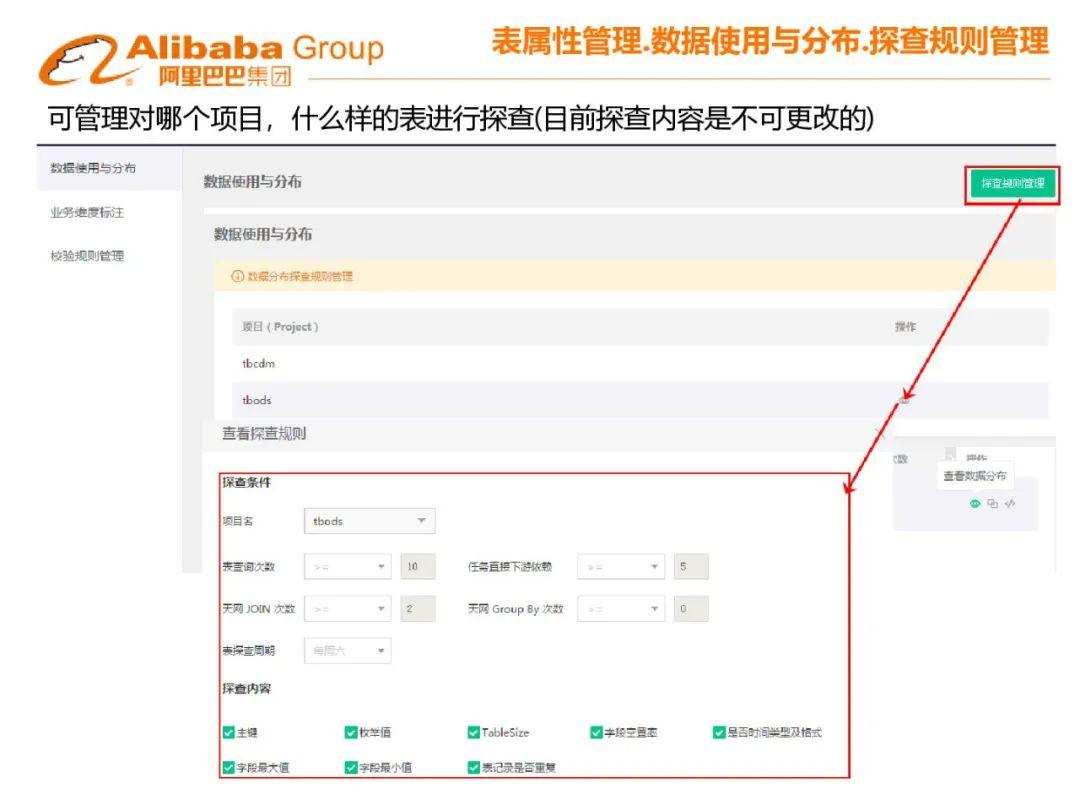Toggle the 主键 checkbox

pyautogui.click(x=229, y=732)
